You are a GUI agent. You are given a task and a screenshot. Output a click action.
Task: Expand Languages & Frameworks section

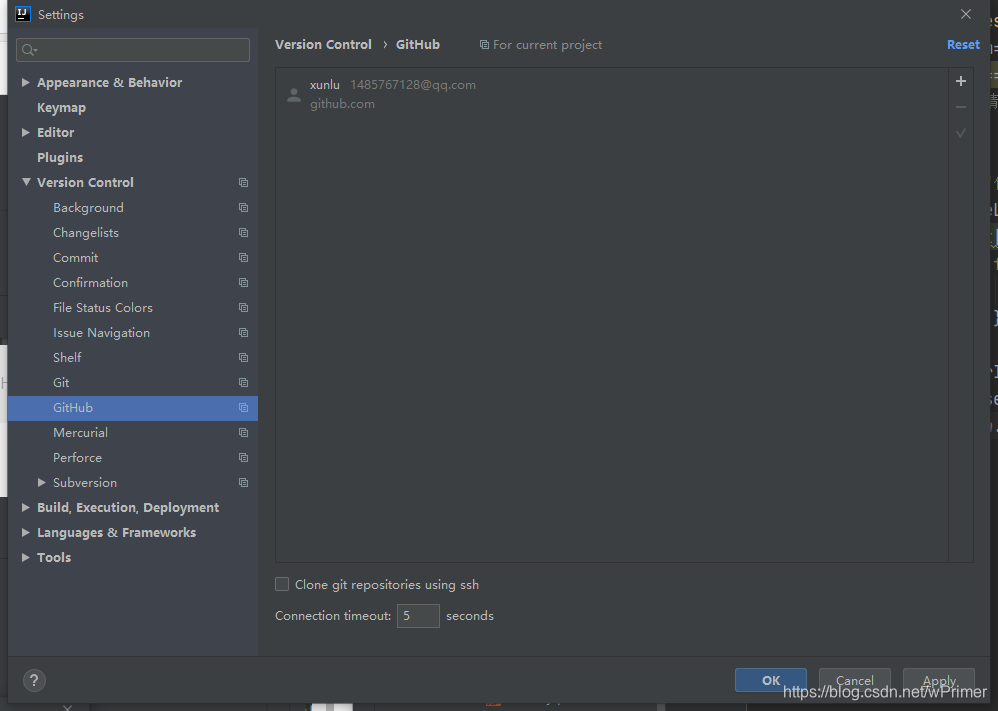tap(25, 532)
